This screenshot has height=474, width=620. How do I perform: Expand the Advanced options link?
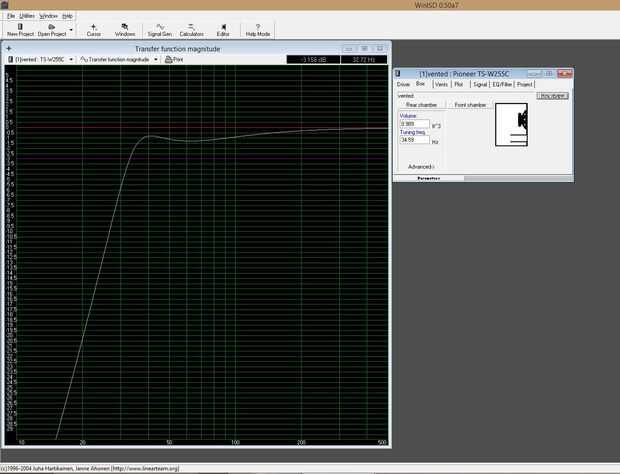pos(420,166)
